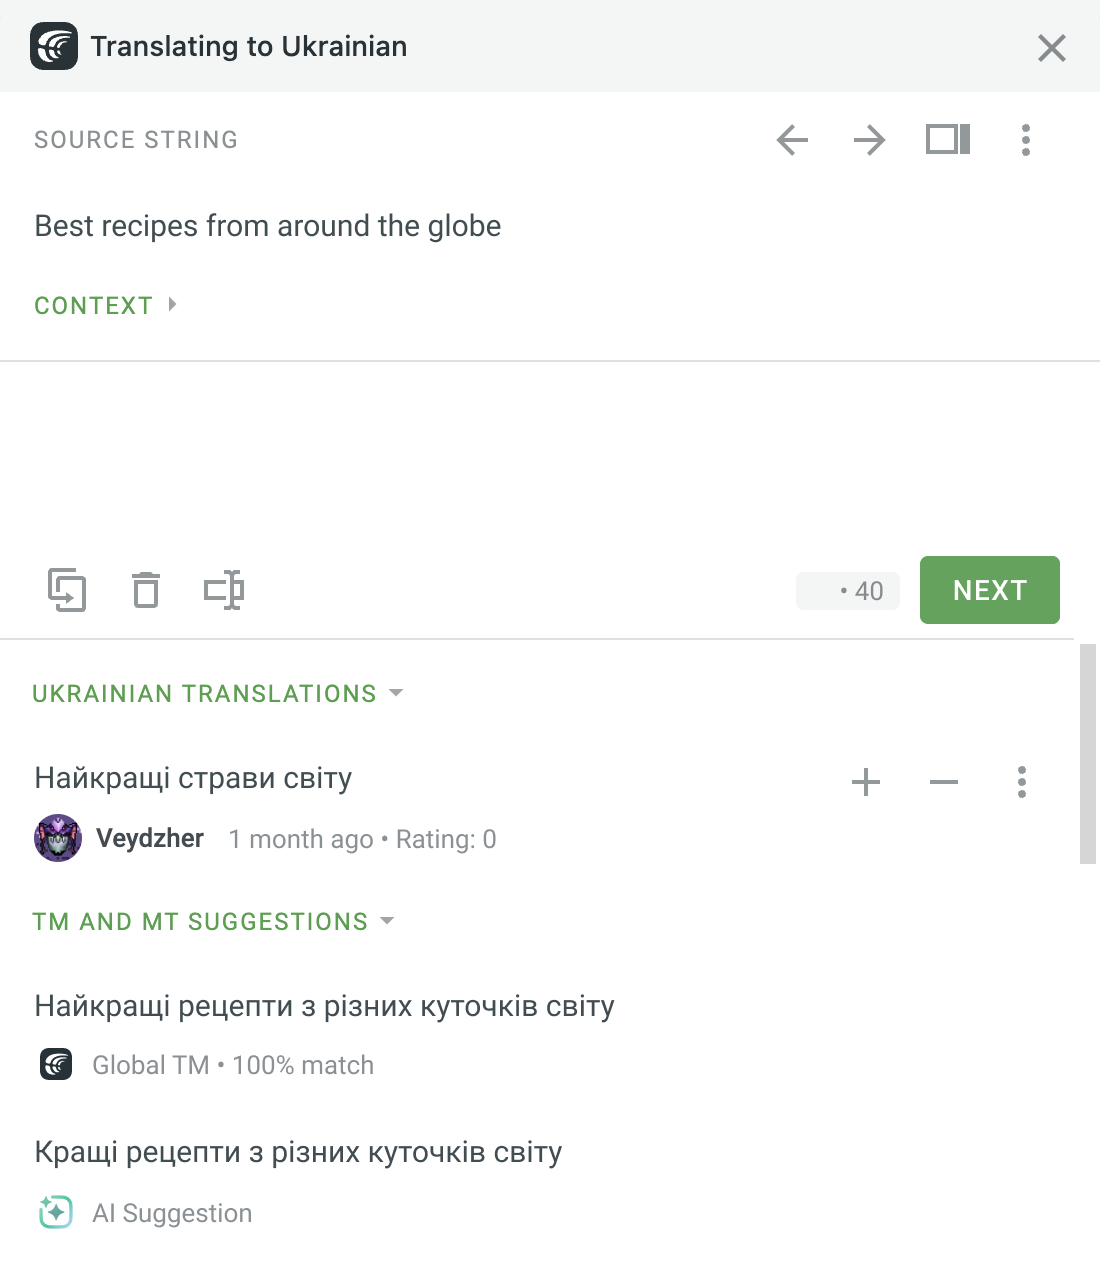The height and width of the screenshot is (1262, 1100).
Task: Click Veydzher's username
Action: coord(150,838)
